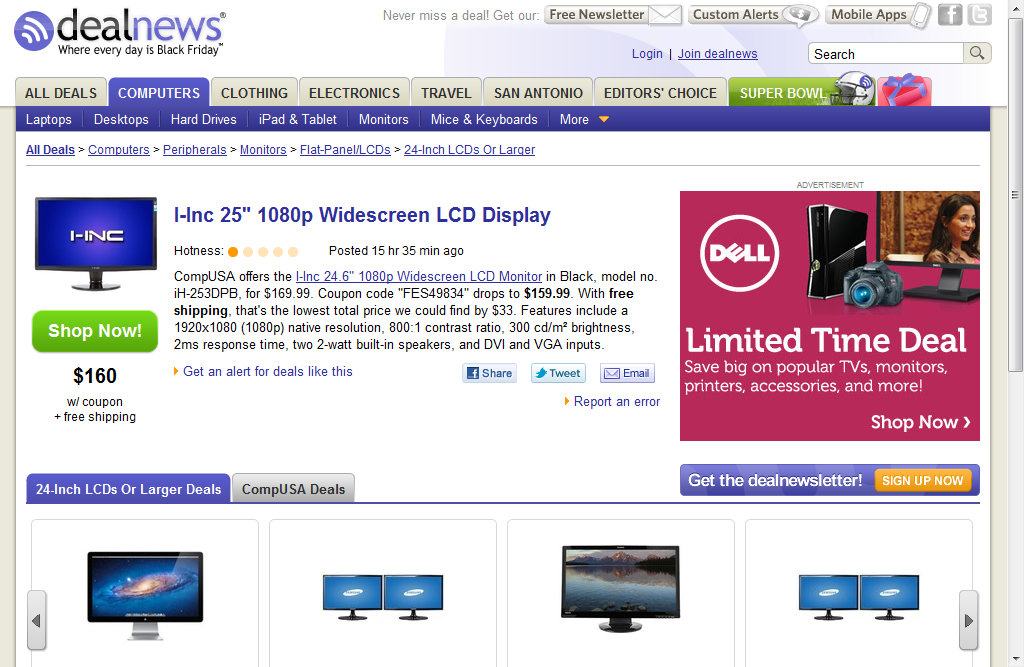Click the SIGN UP NOW button
Screen dimensions: 1024x667
click(923, 480)
